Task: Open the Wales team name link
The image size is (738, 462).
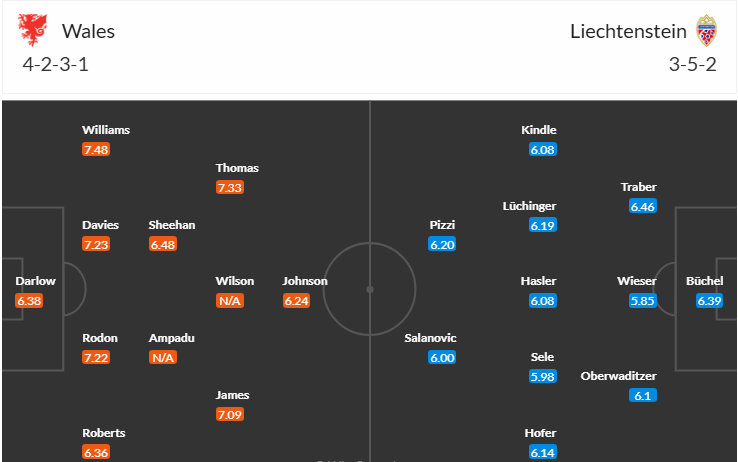Action: [88, 32]
